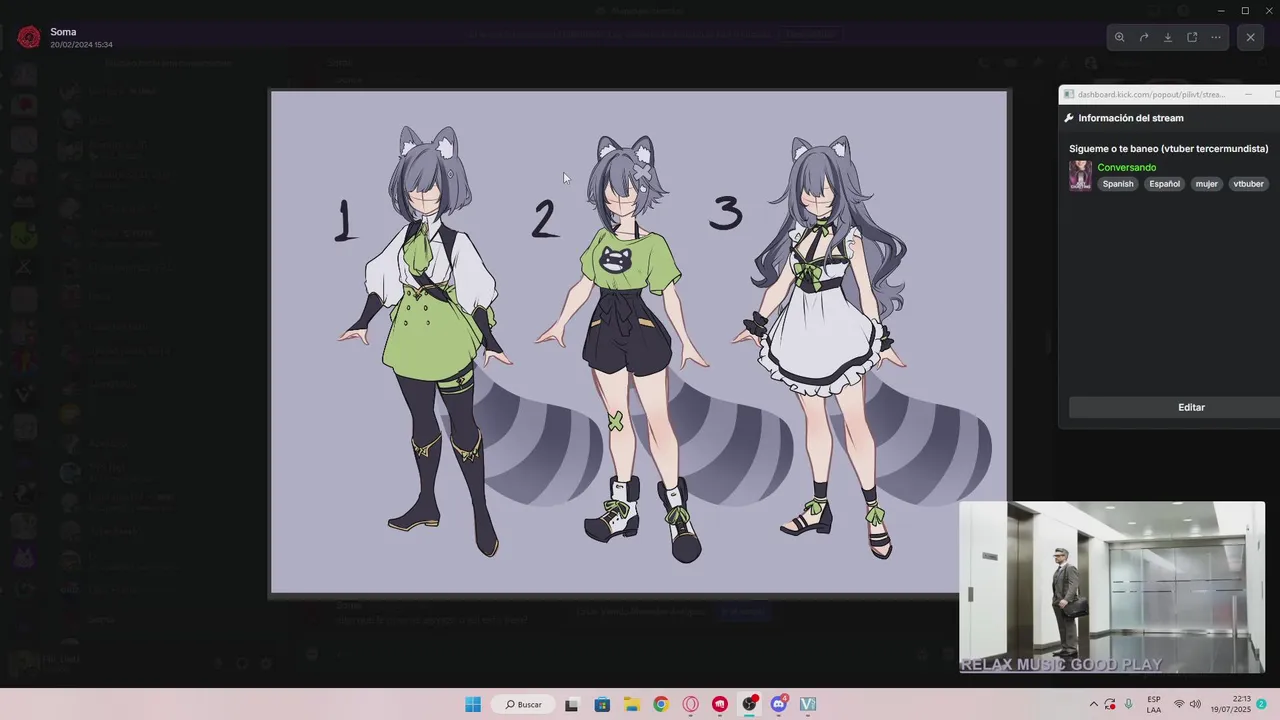The image size is (1280, 720).
Task: Open the notification center badge
Action: (1262, 704)
